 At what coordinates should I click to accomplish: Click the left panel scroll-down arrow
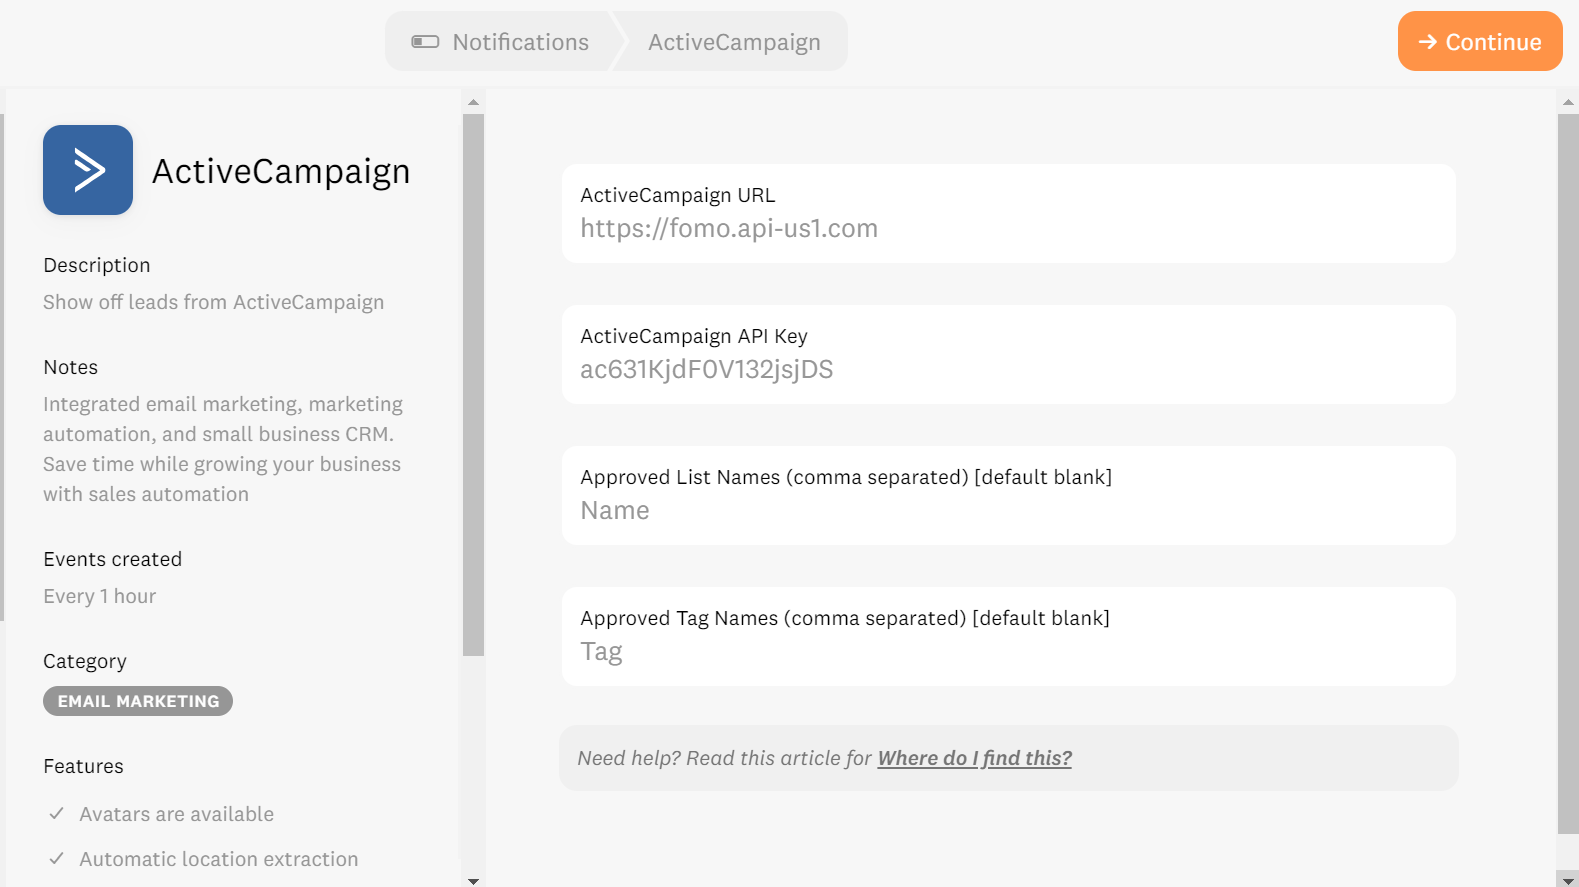pyautogui.click(x=474, y=880)
